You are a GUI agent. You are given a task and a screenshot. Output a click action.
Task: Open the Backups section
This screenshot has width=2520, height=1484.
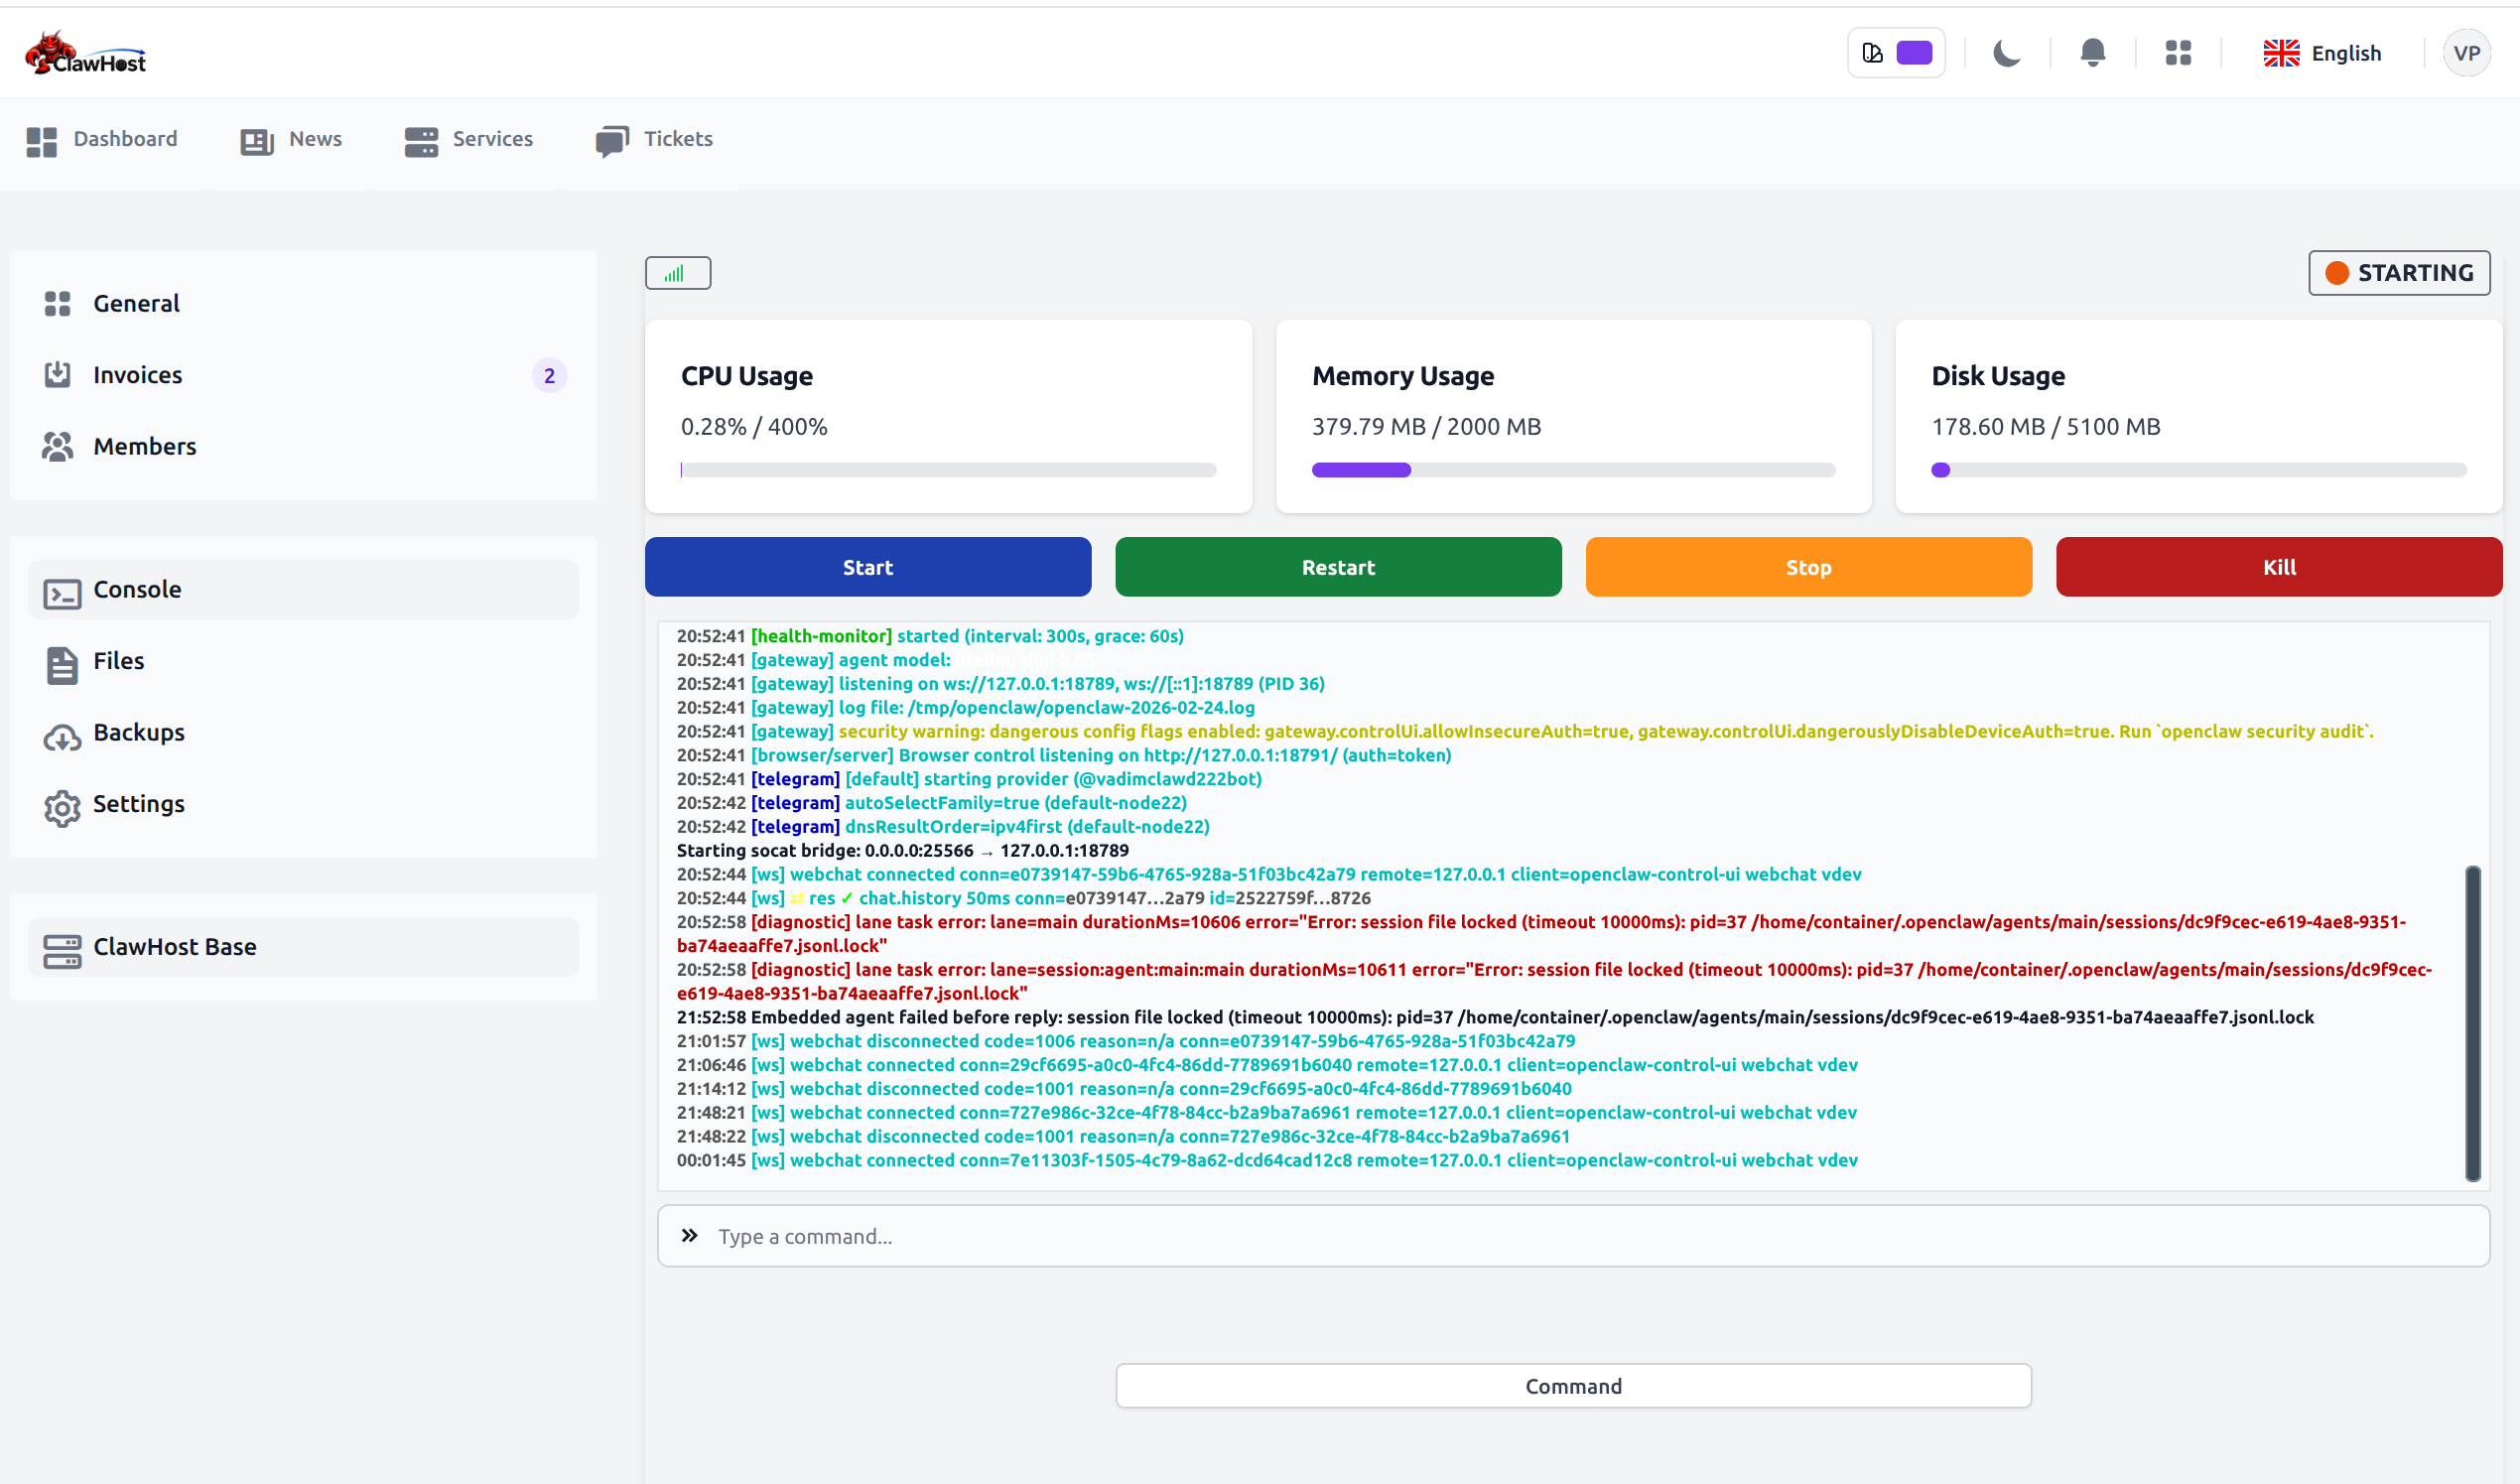click(139, 732)
